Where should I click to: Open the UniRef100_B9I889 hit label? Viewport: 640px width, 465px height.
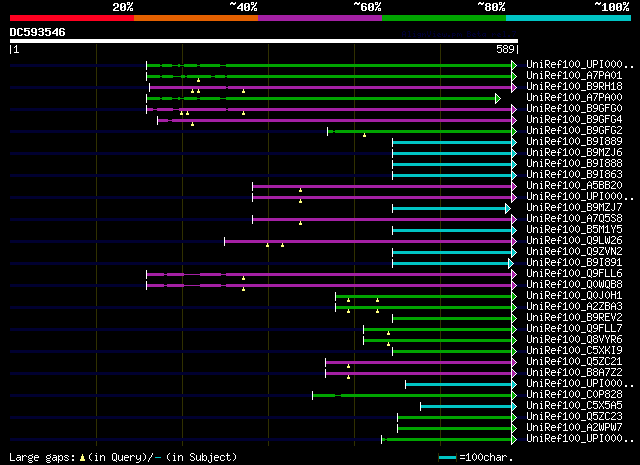coord(574,142)
